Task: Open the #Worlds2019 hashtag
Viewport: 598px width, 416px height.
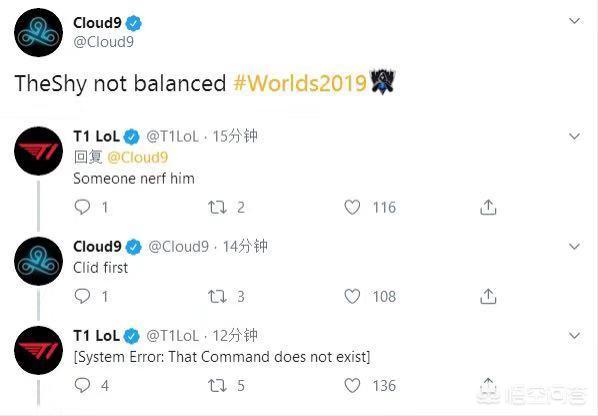Action: (300, 83)
